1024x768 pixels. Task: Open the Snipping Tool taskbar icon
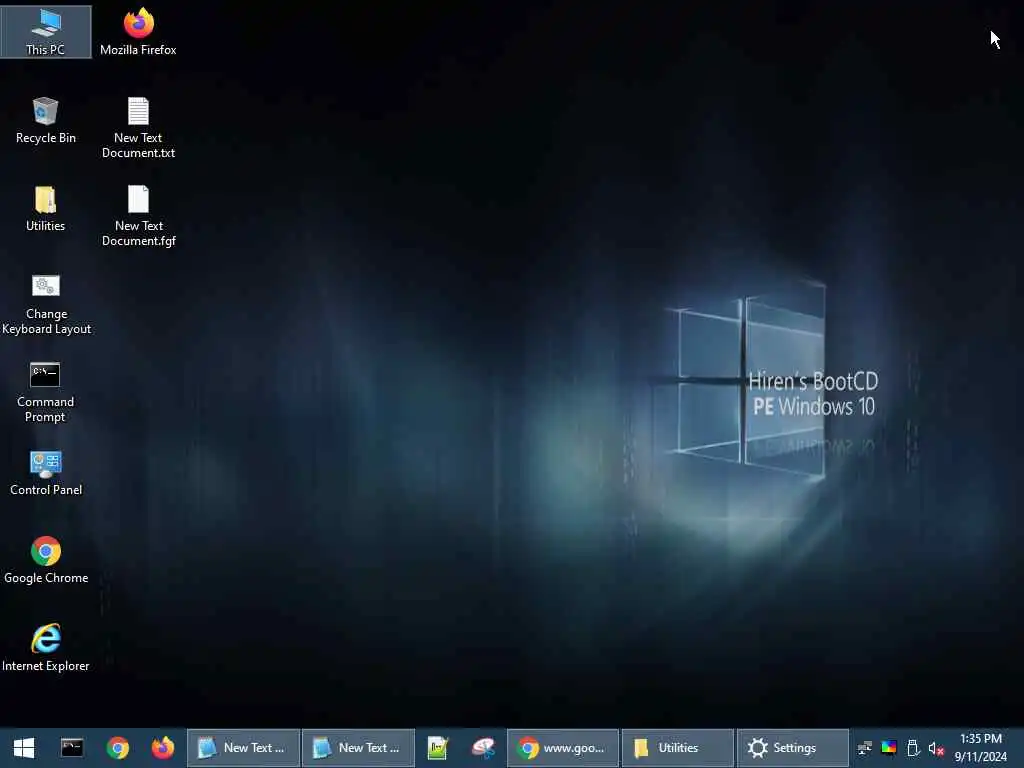[483, 748]
